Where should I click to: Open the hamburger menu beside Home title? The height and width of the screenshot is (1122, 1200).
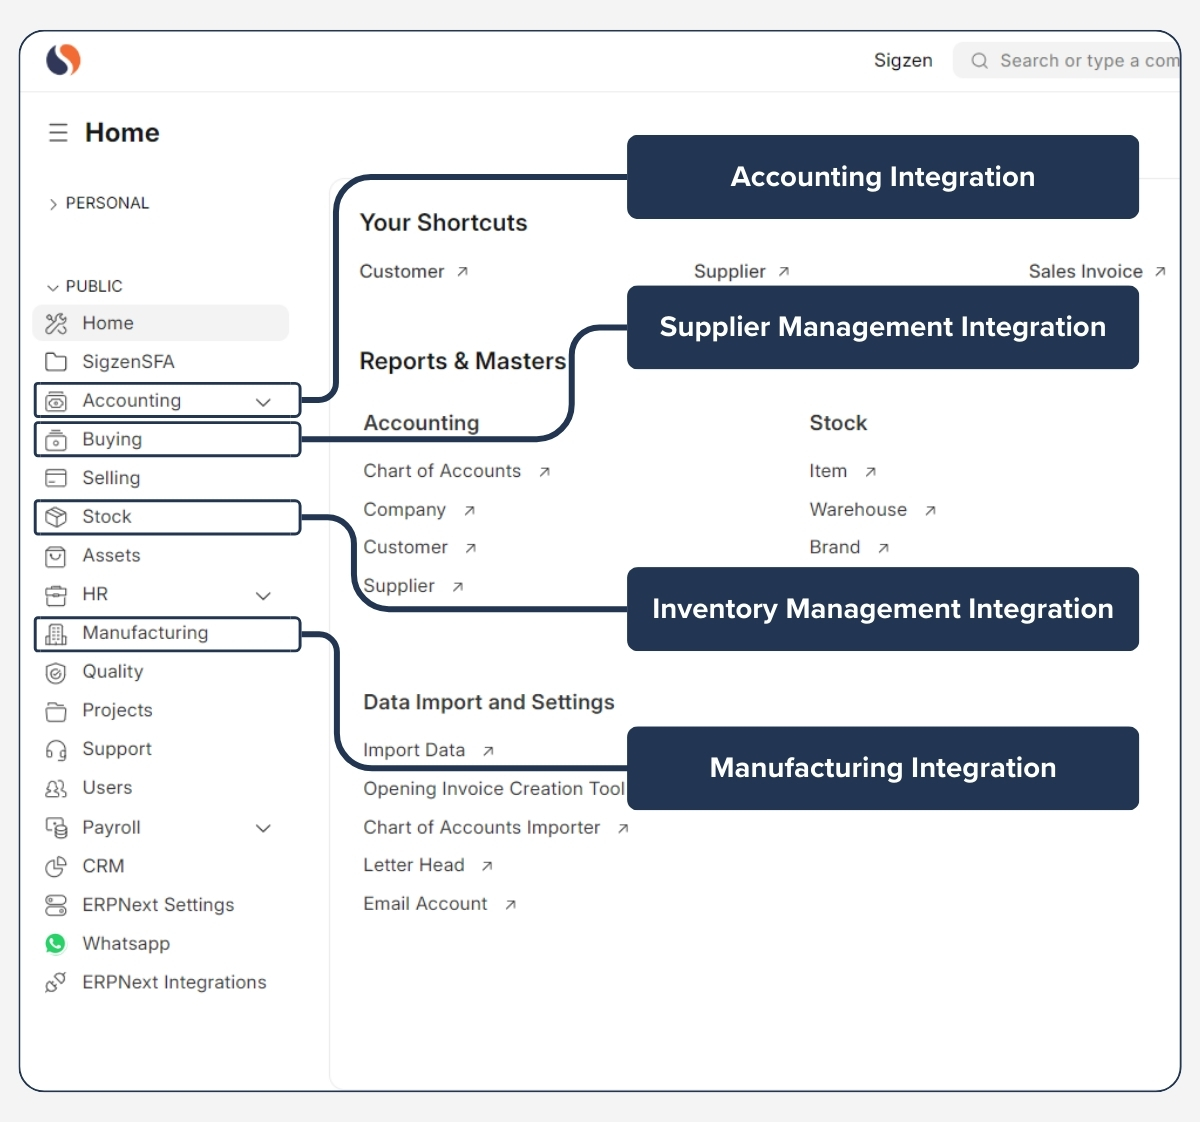(58, 132)
